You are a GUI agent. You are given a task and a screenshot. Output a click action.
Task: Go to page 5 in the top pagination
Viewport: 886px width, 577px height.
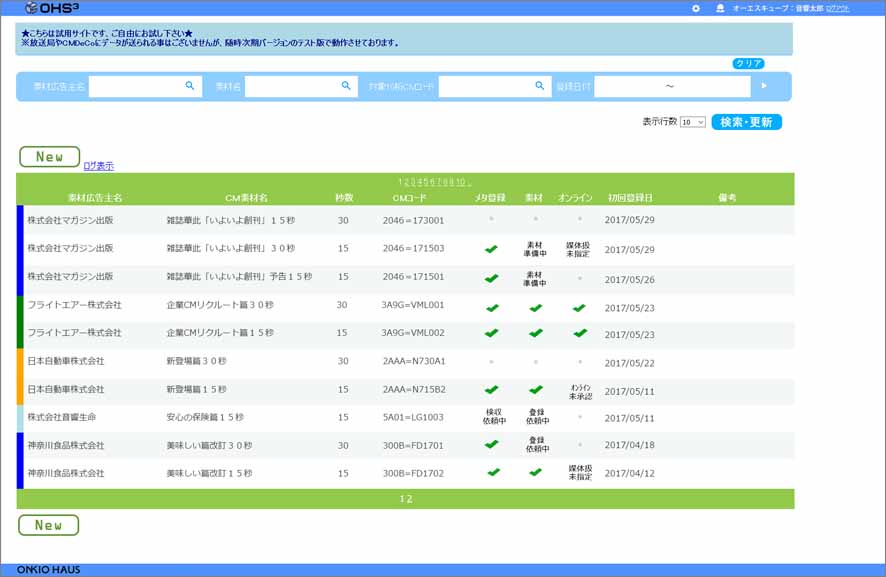point(425,182)
